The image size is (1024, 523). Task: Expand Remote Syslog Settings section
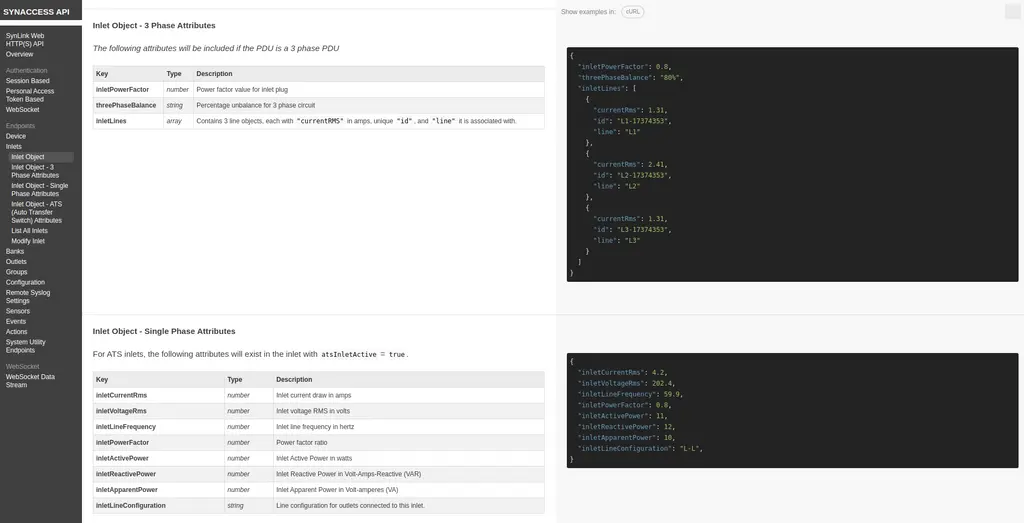pos(28,297)
